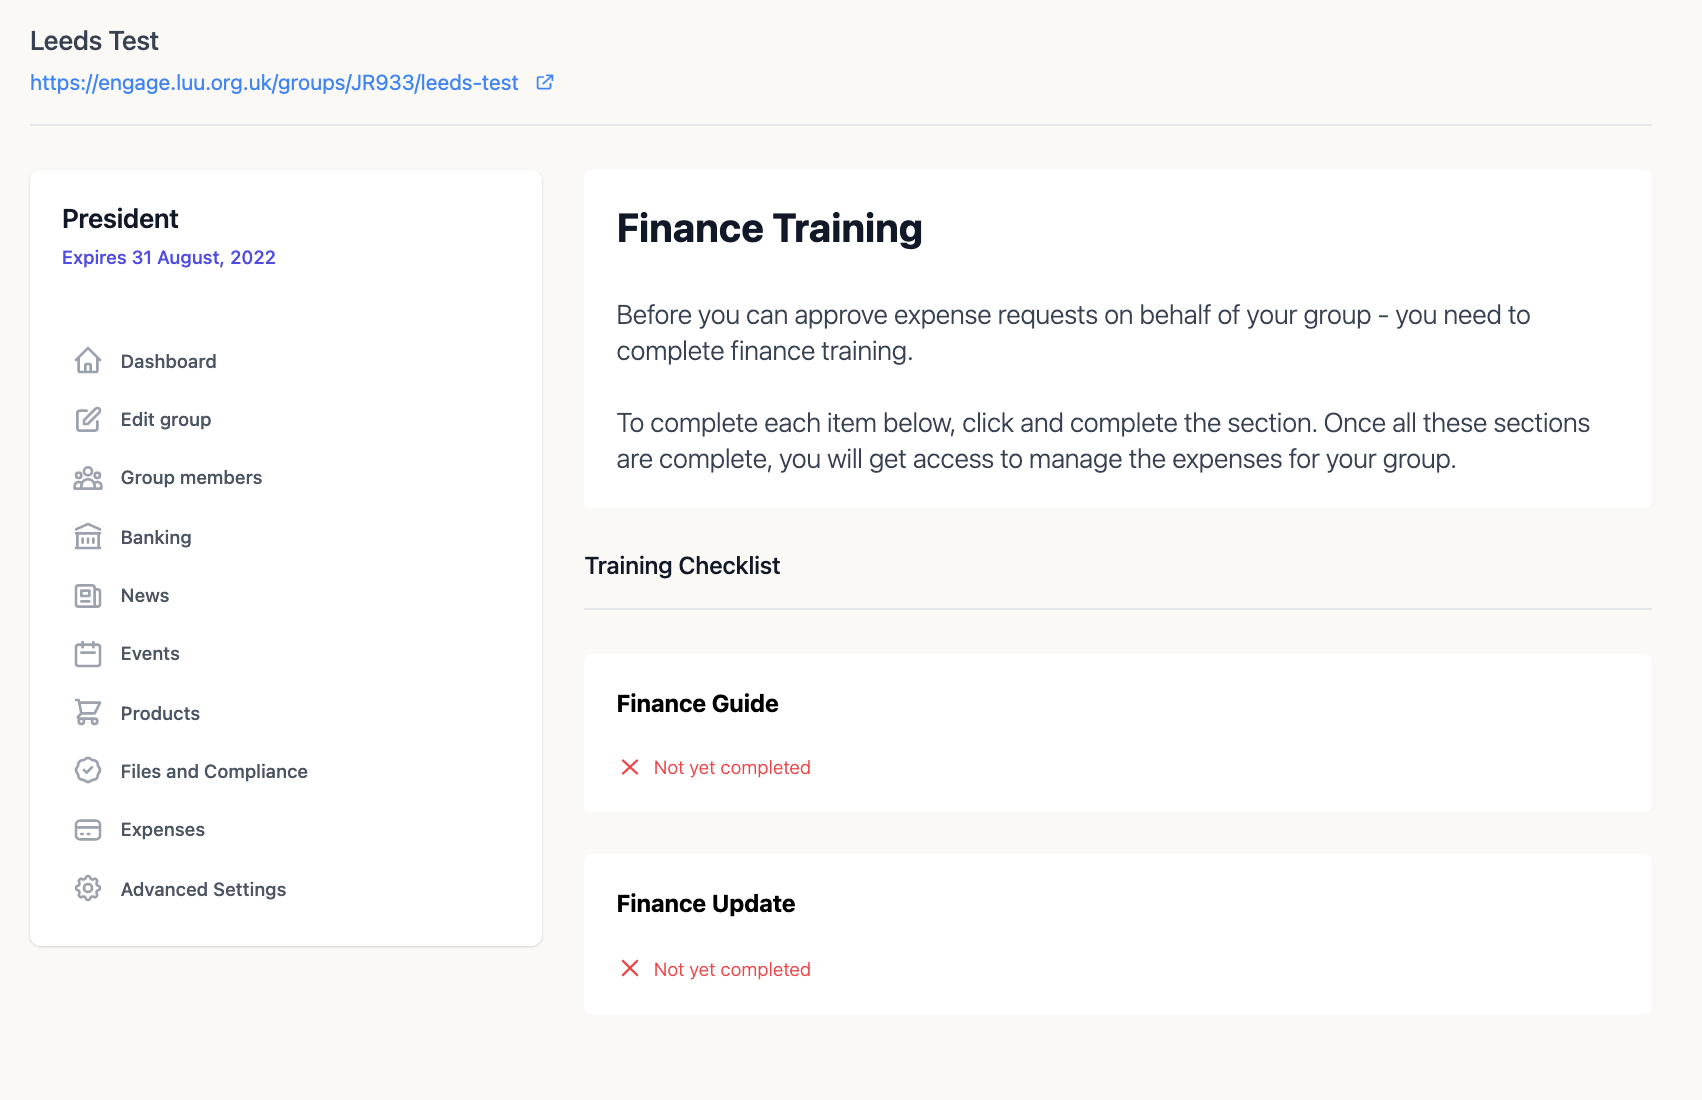Open the Leeds Test group URL
This screenshot has width=1702, height=1100.
coord(274,83)
